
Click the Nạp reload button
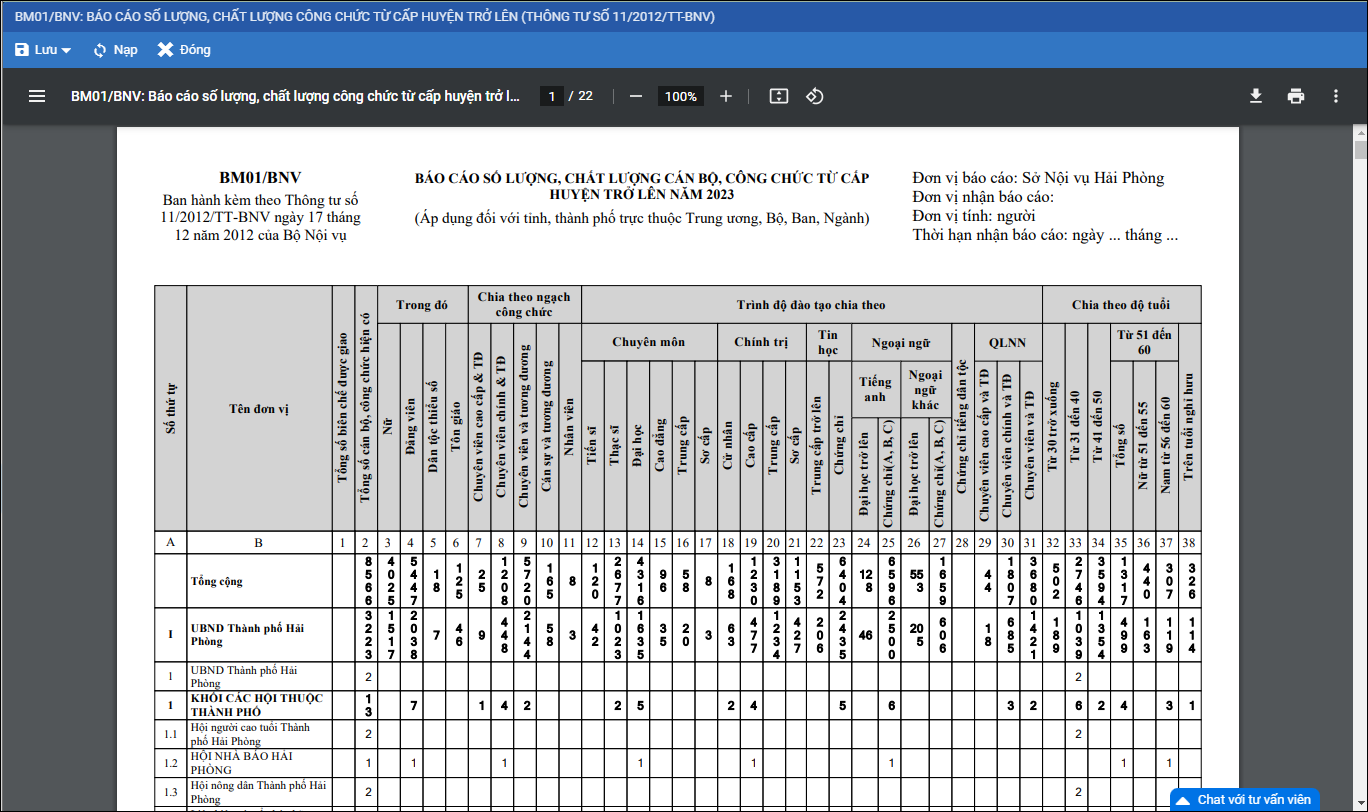point(115,50)
